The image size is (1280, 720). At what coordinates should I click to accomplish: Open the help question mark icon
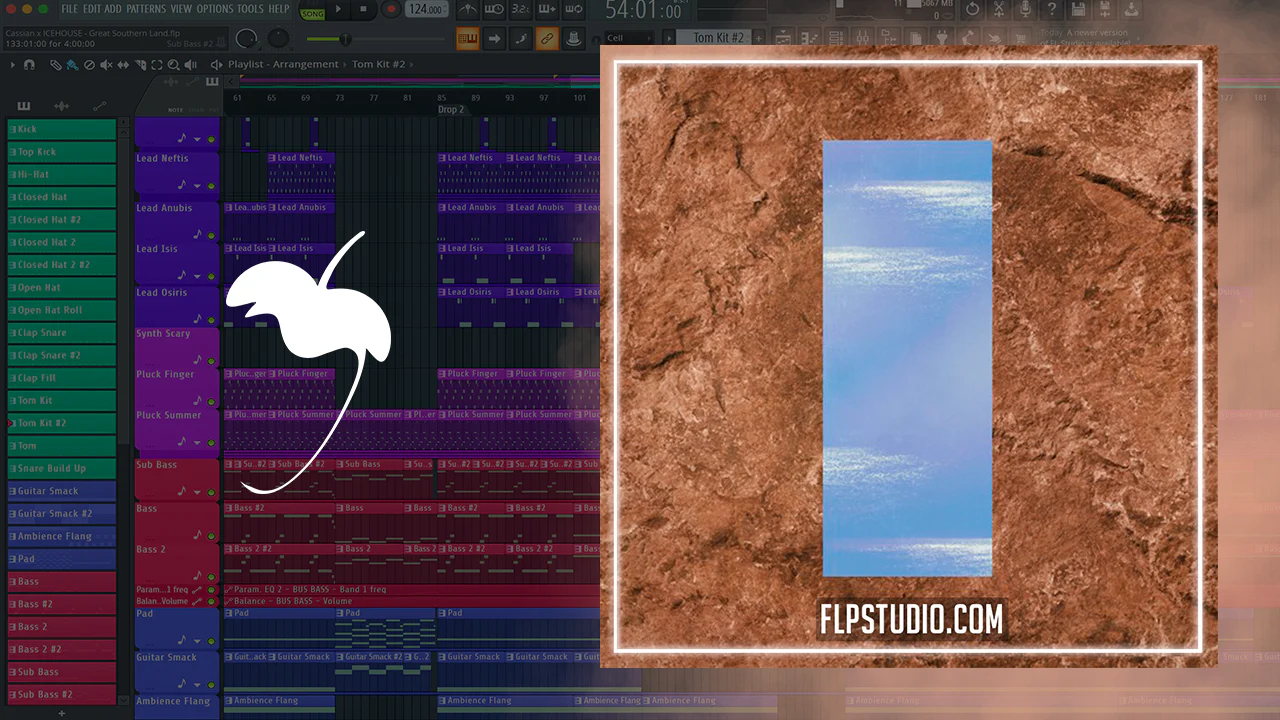click(x=1051, y=10)
